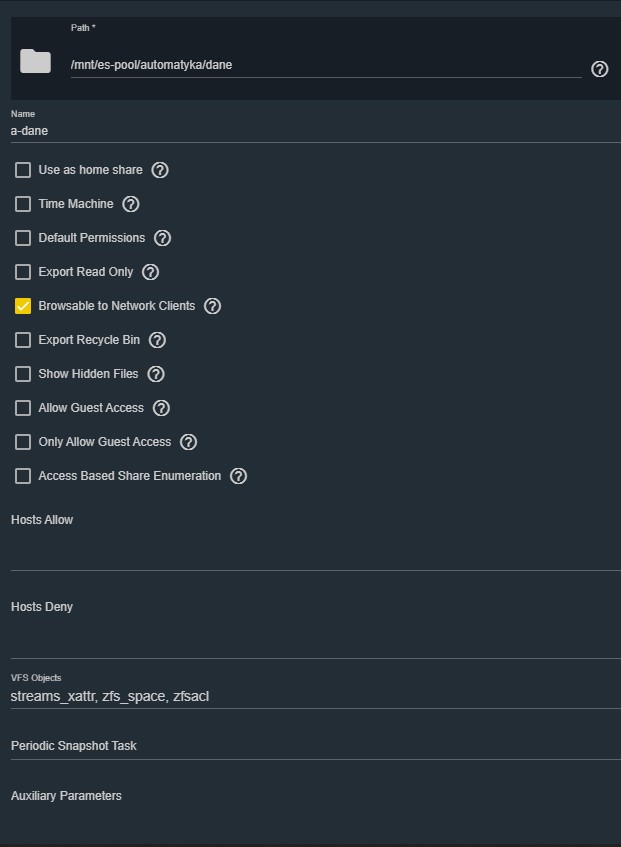621x847 pixels.
Task: Show Default Permissions help icon
Action: 163,238
